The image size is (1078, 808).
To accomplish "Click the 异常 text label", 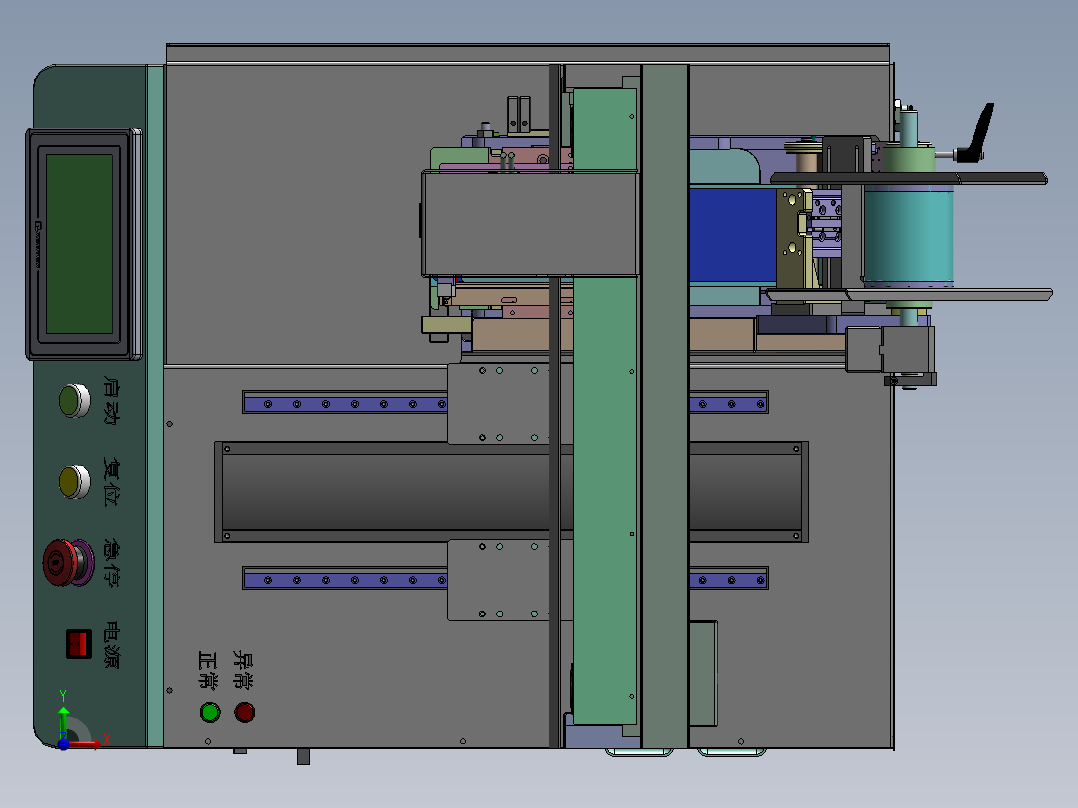I will [243, 670].
